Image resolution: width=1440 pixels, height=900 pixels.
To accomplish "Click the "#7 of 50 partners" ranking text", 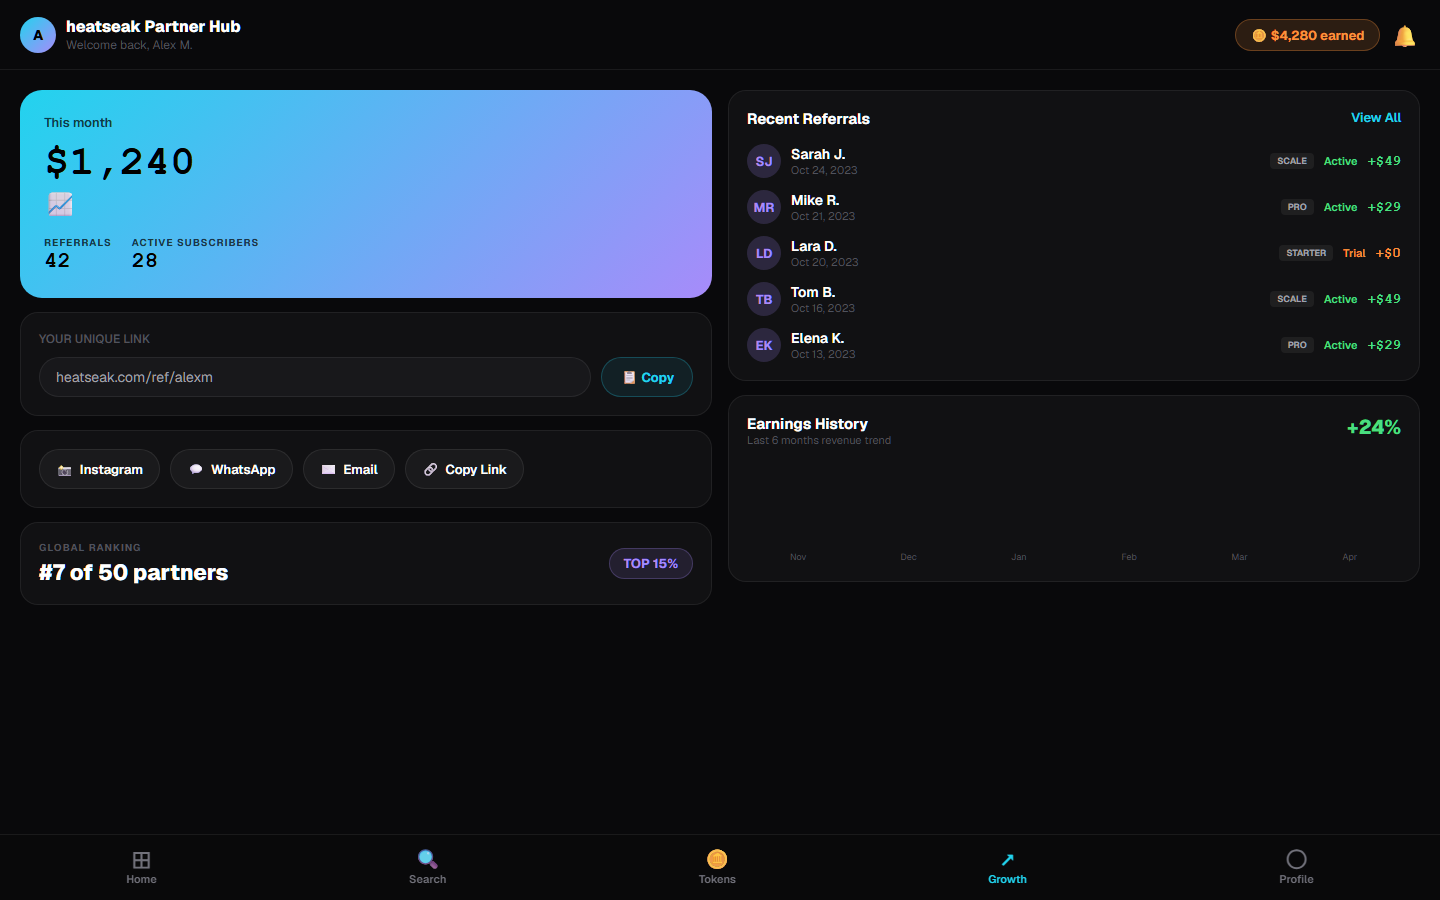I will click(133, 573).
